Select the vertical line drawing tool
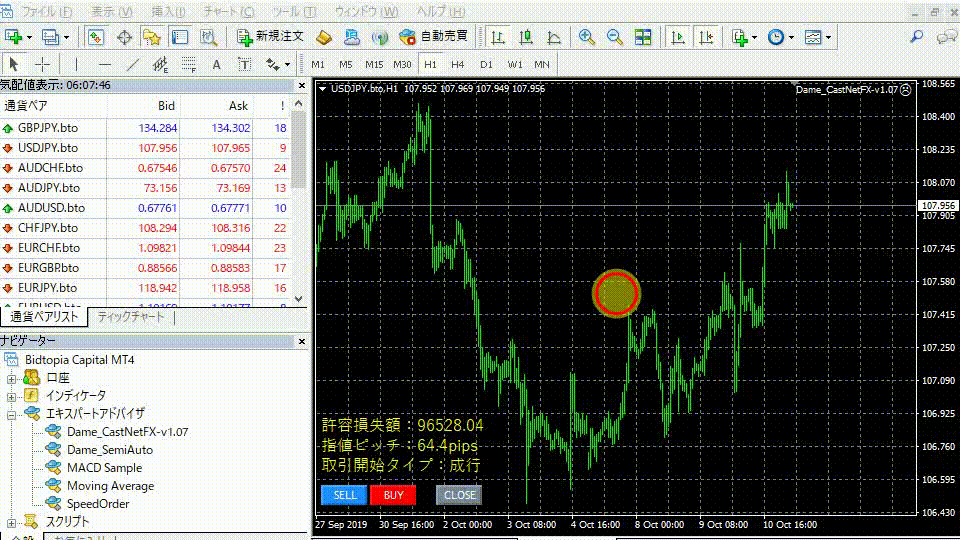The image size is (960, 540). [x=76, y=64]
